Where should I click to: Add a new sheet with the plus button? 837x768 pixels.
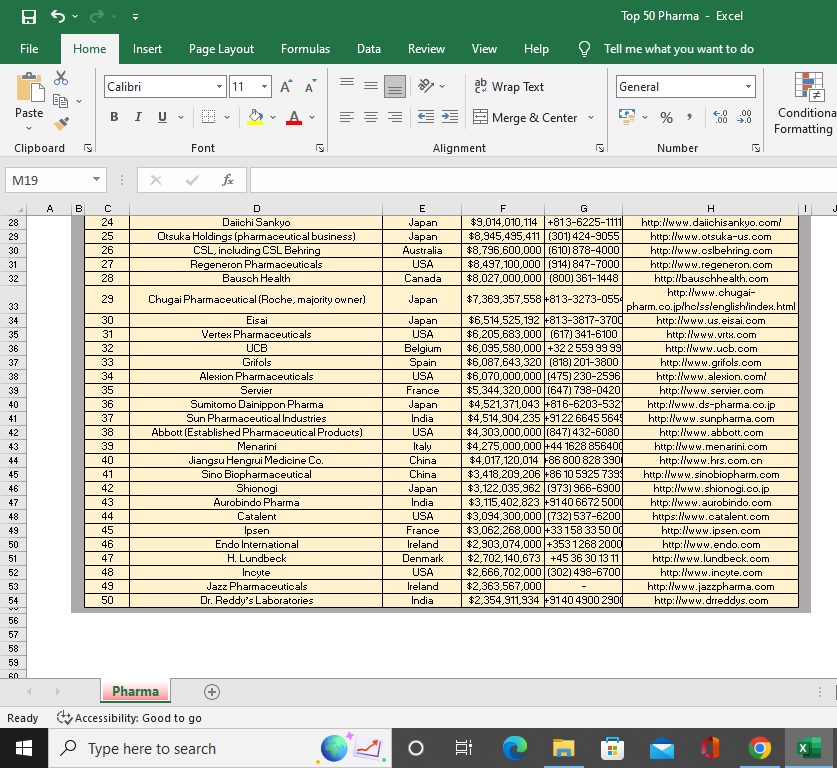click(212, 692)
